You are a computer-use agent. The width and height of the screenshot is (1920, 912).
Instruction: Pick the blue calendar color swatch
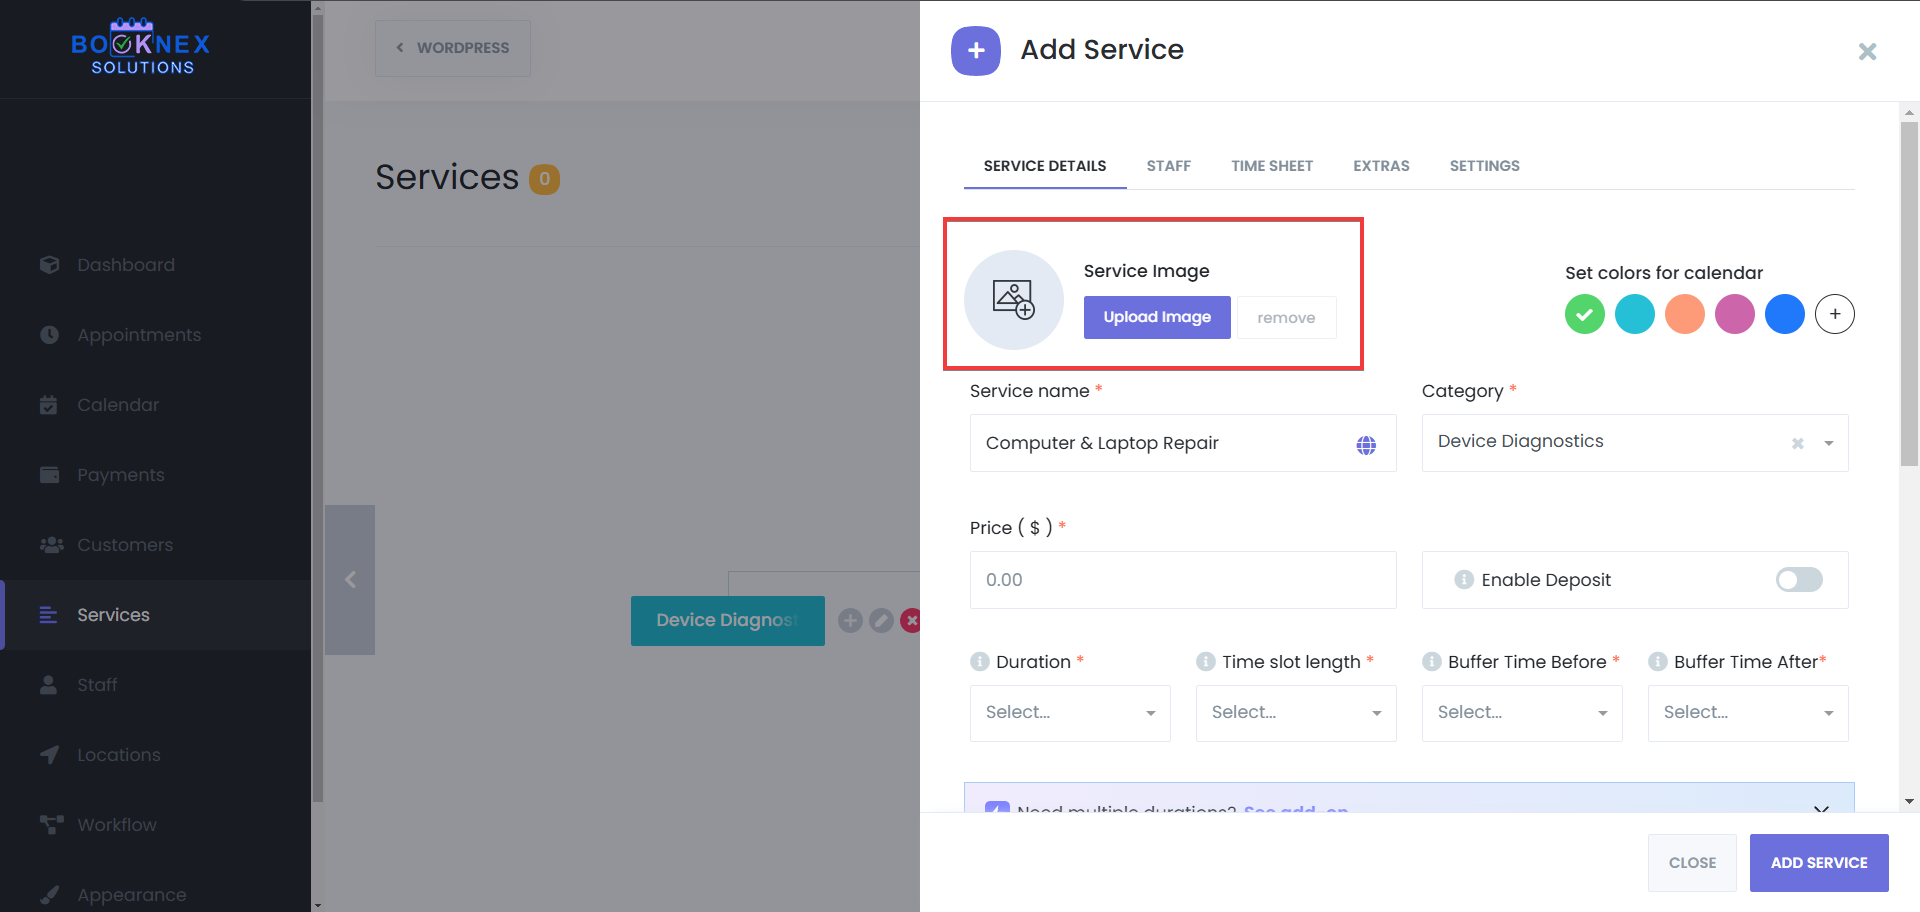click(x=1784, y=313)
